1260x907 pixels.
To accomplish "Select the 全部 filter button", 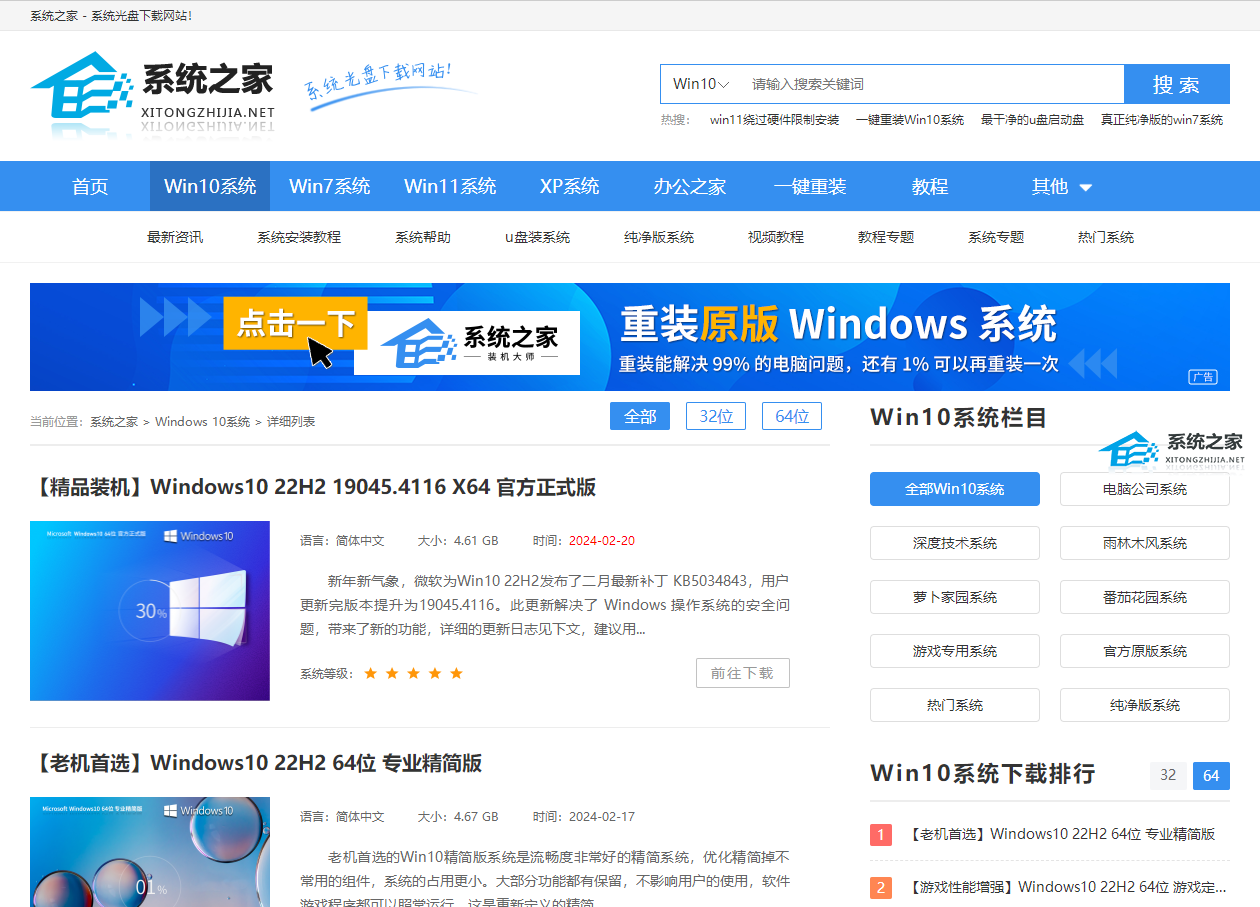I will (x=640, y=416).
